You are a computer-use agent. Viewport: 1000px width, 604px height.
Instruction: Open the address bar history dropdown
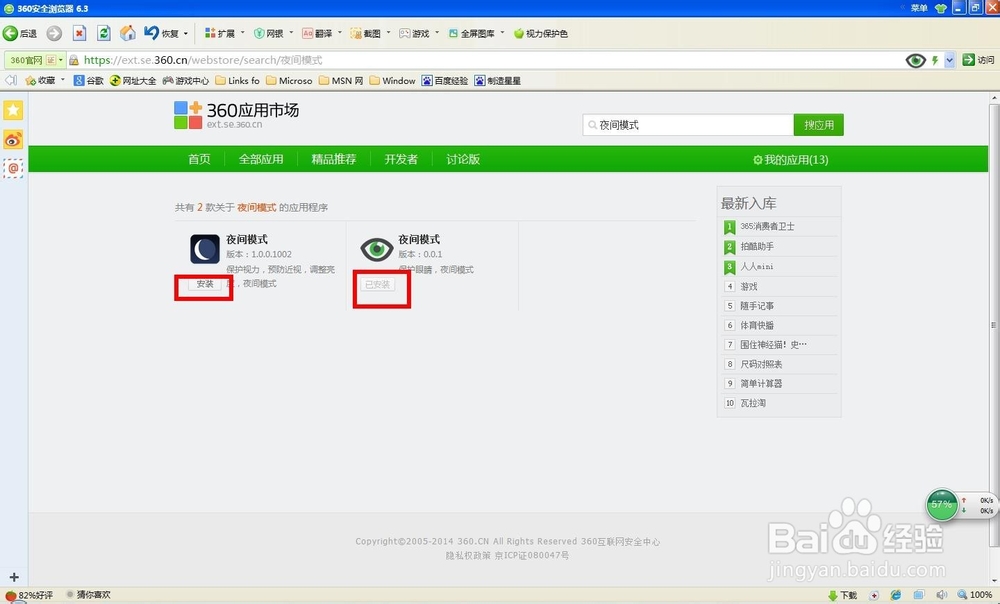pyautogui.click(x=950, y=61)
